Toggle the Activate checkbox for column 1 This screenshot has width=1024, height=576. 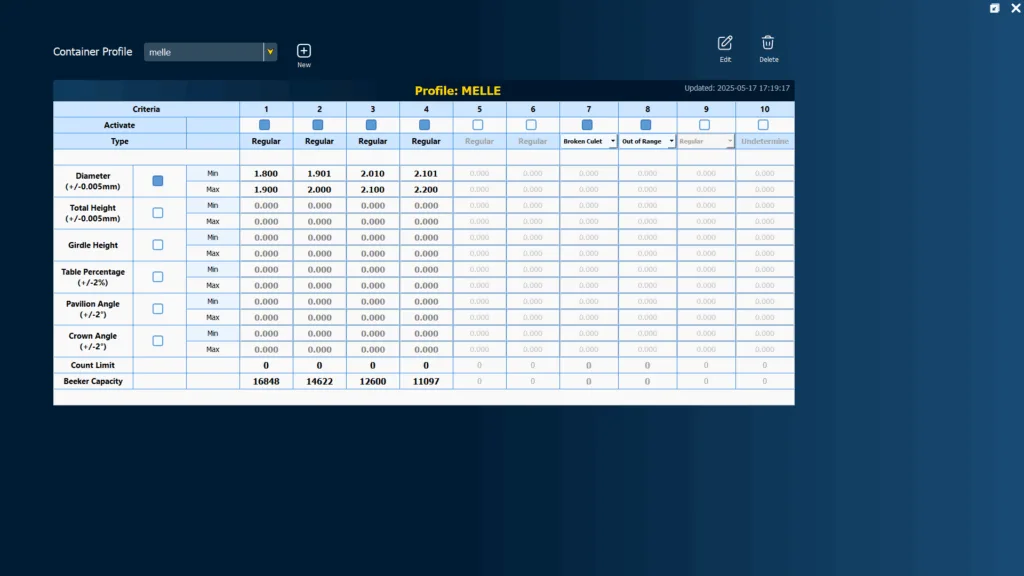pyautogui.click(x=264, y=125)
